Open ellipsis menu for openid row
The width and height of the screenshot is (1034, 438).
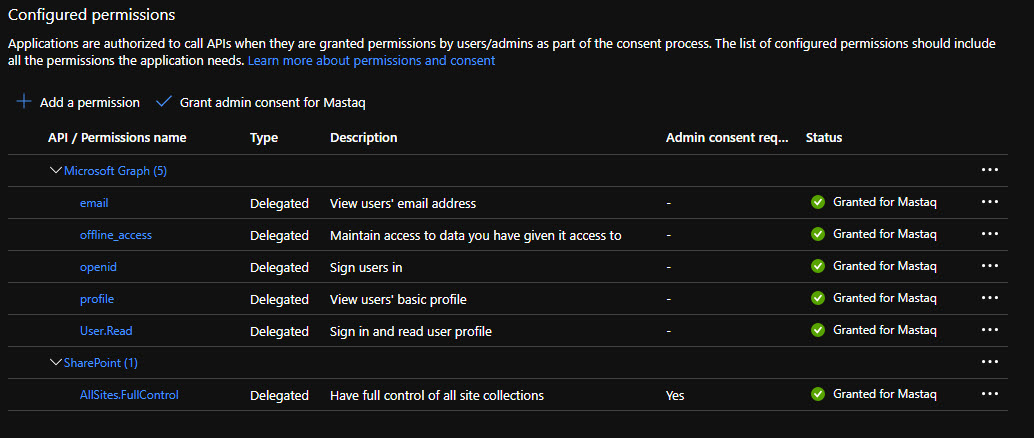(x=990, y=266)
